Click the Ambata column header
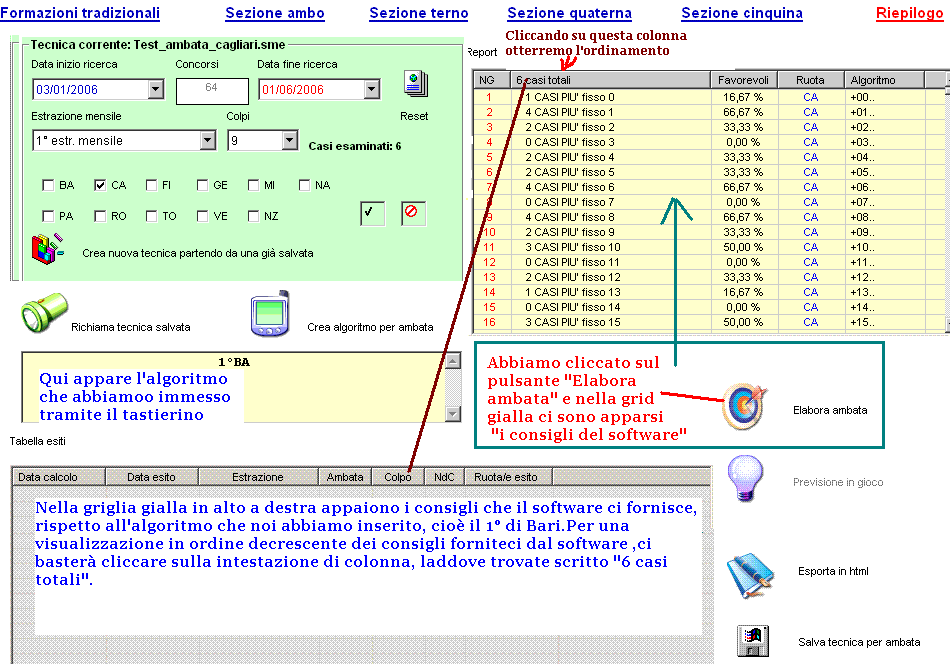950x664 pixels. click(345, 477)
